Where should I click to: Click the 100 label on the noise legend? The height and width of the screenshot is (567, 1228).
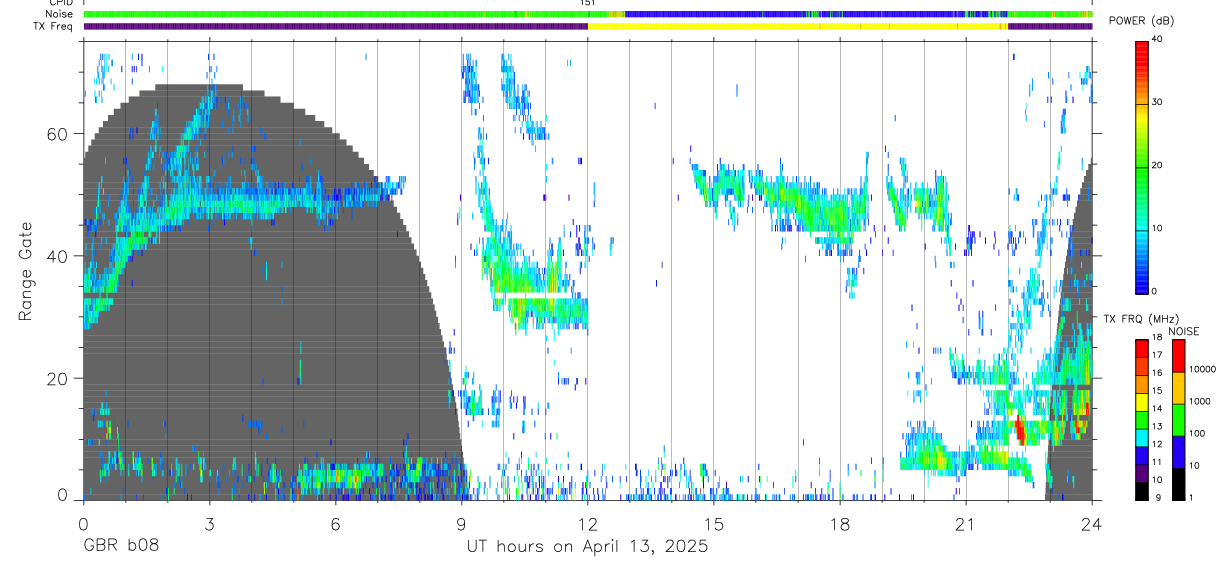pos(1198,433)
